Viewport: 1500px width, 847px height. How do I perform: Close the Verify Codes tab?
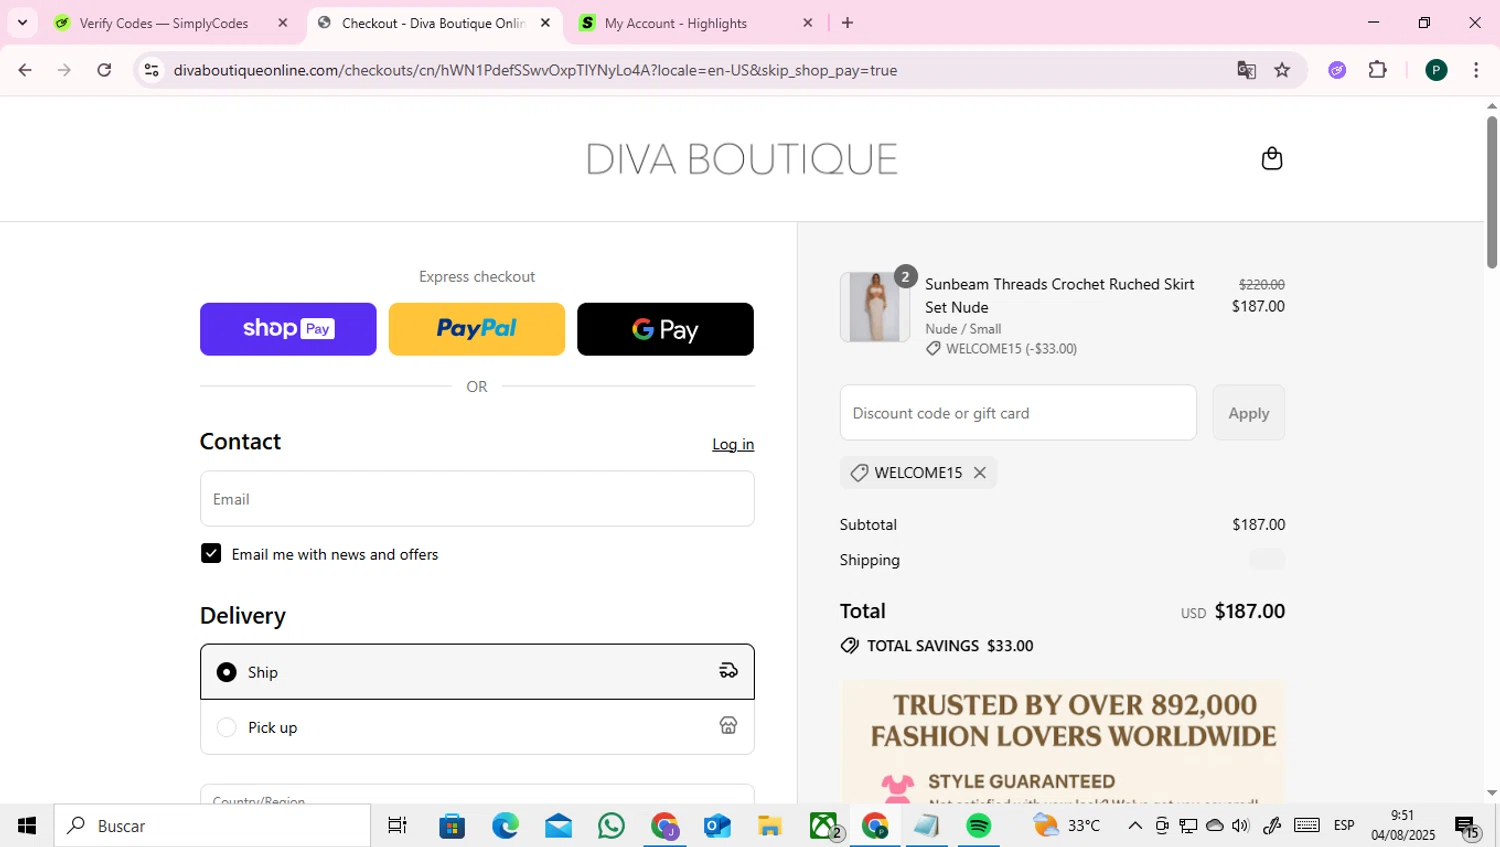283,23
